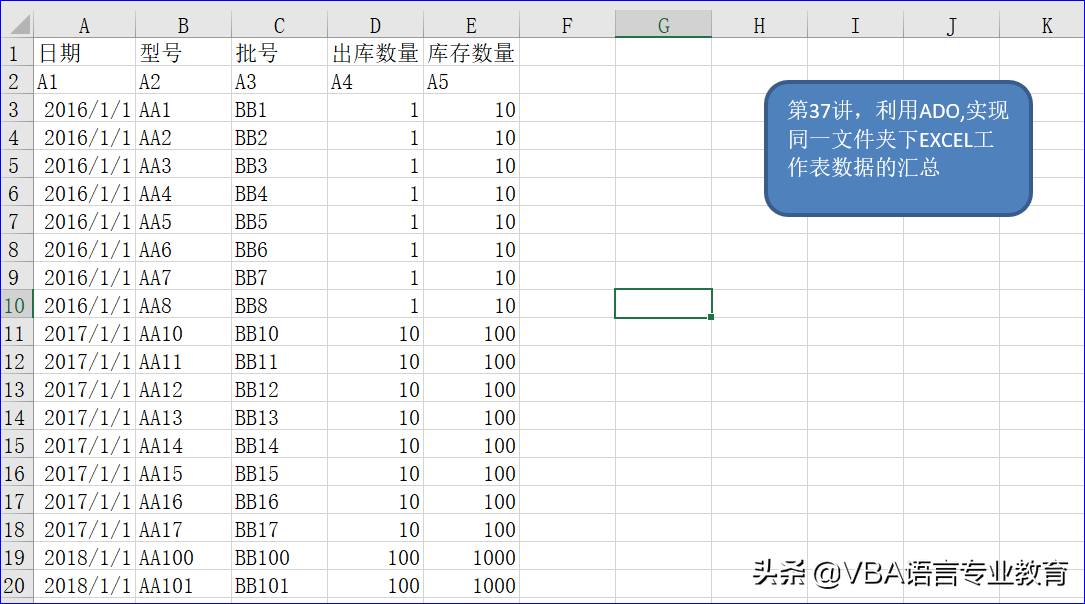Select column H header
Screen dimensions: 1085x604
click(x=759, y=26)
